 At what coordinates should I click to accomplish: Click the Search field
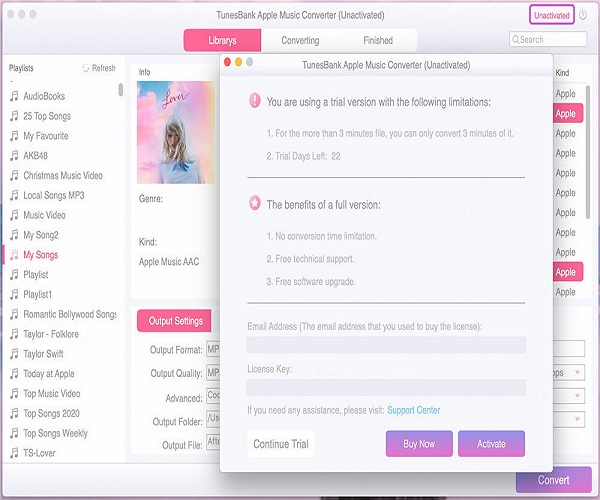click(x=548, y=39)
